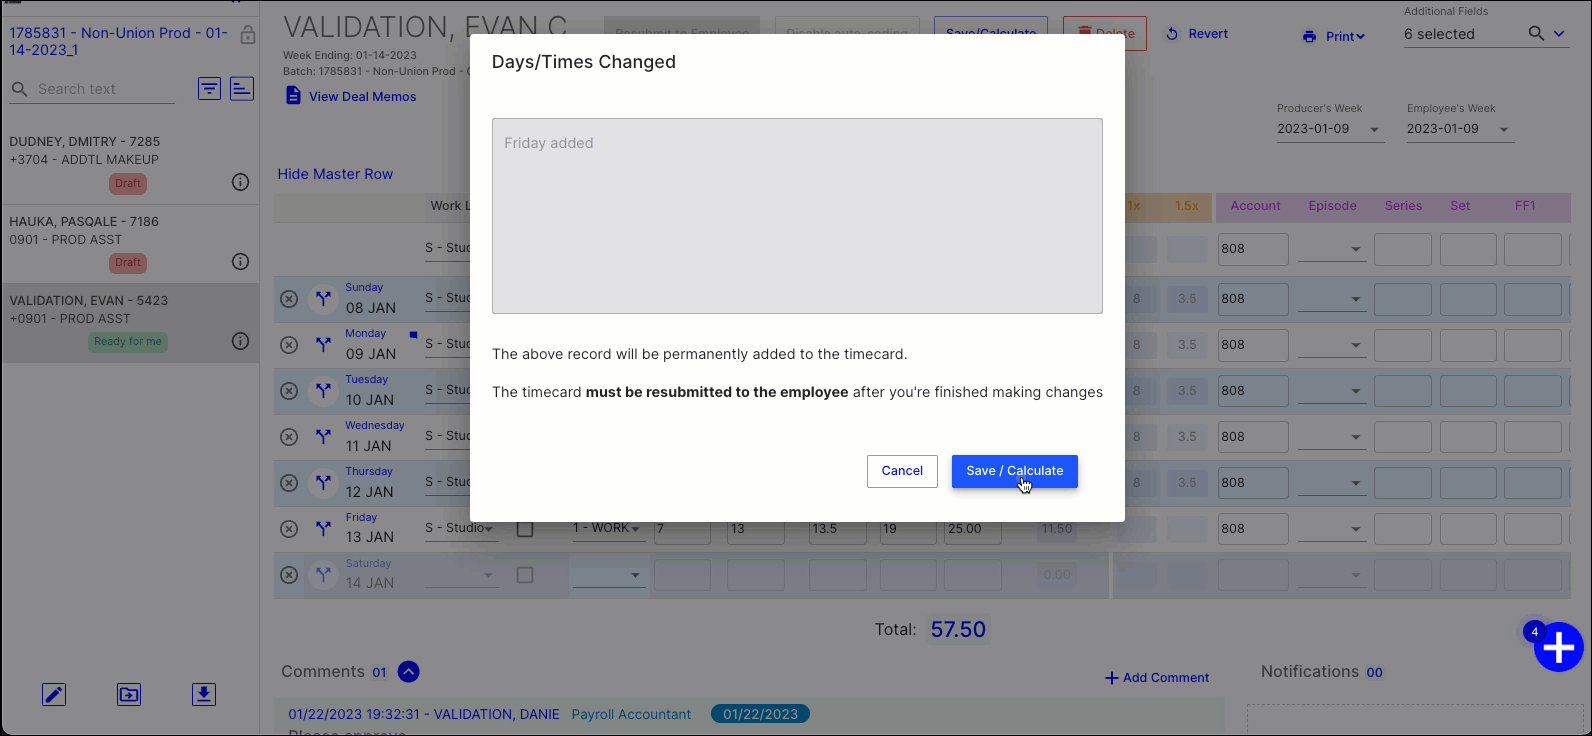Viewport: 1592px width, 736px height.
Task: Toggle the Friday 13 JAN row checkbox
Action: click(x=525, y=529)
